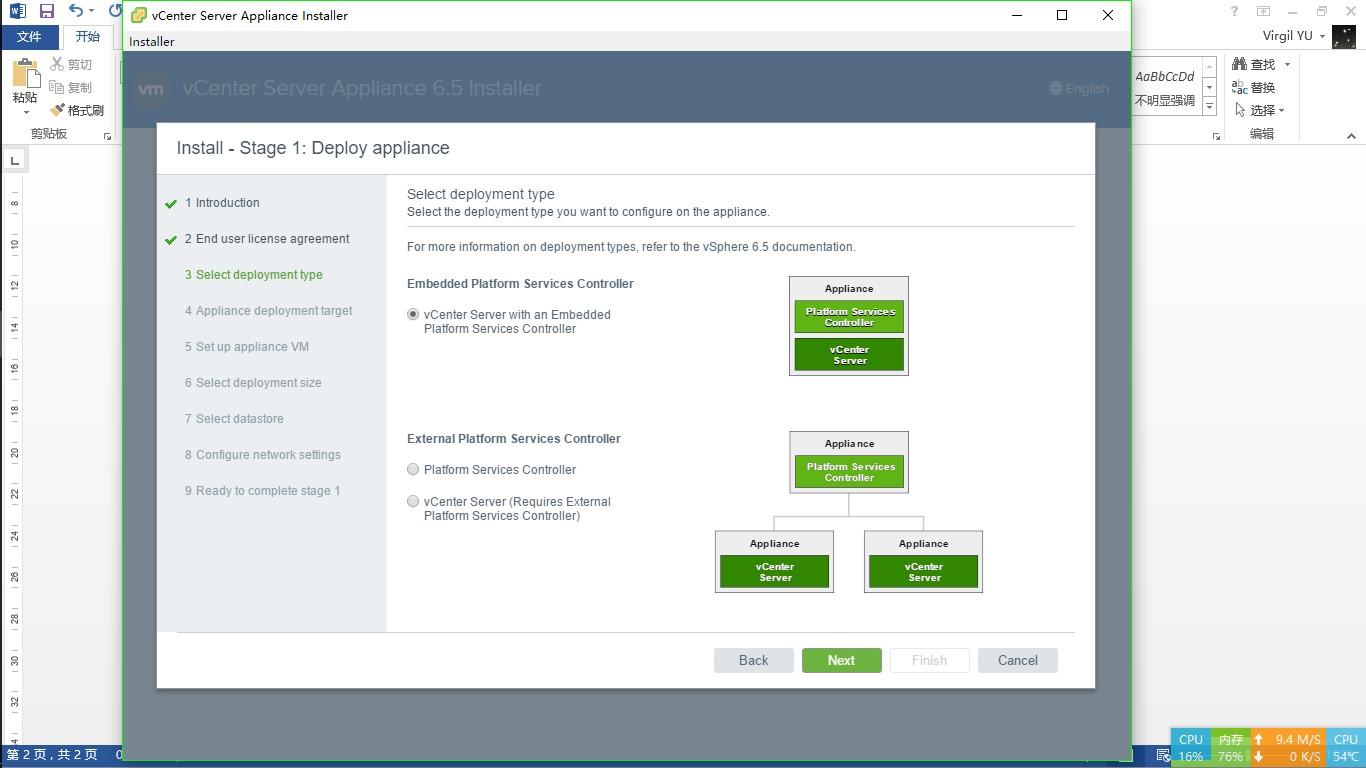The width and height of the screenshot is (1366, 768).
Task: Open the English language selector
Action: pyautogui.click(x=1079, y=88)
